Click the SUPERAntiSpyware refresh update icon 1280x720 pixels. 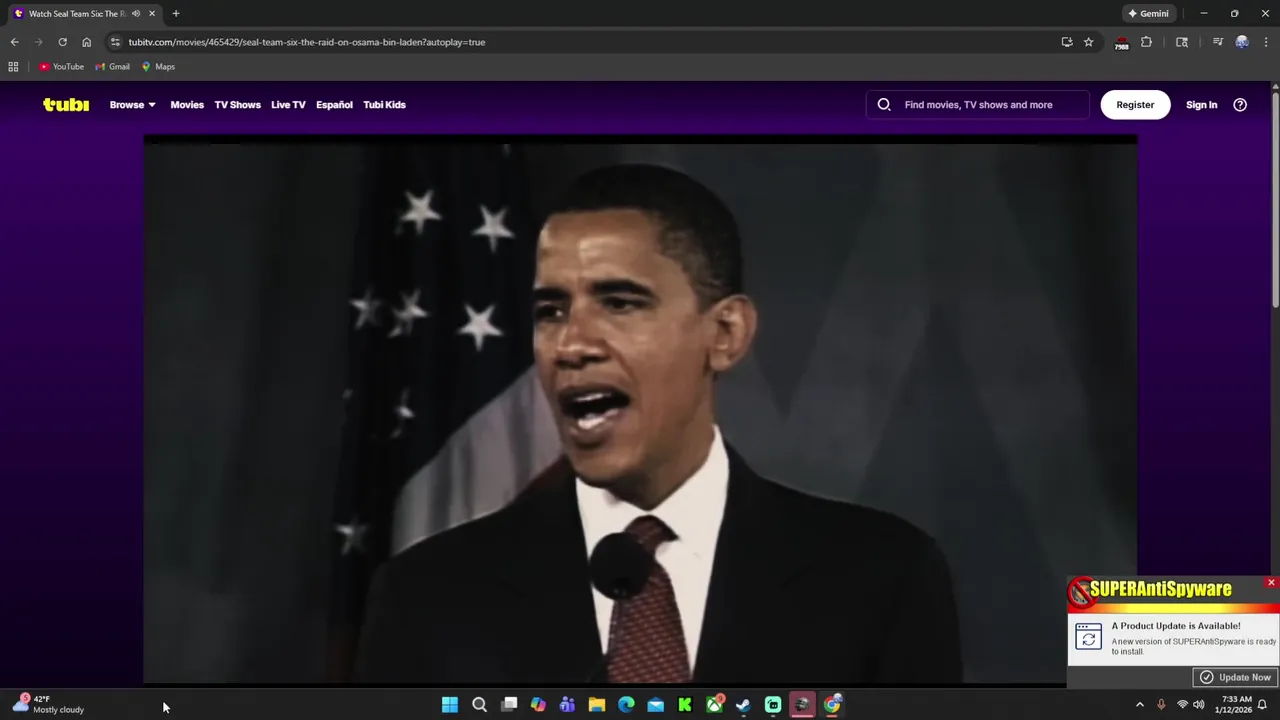pyautogui.click(x=1088, y=636)
